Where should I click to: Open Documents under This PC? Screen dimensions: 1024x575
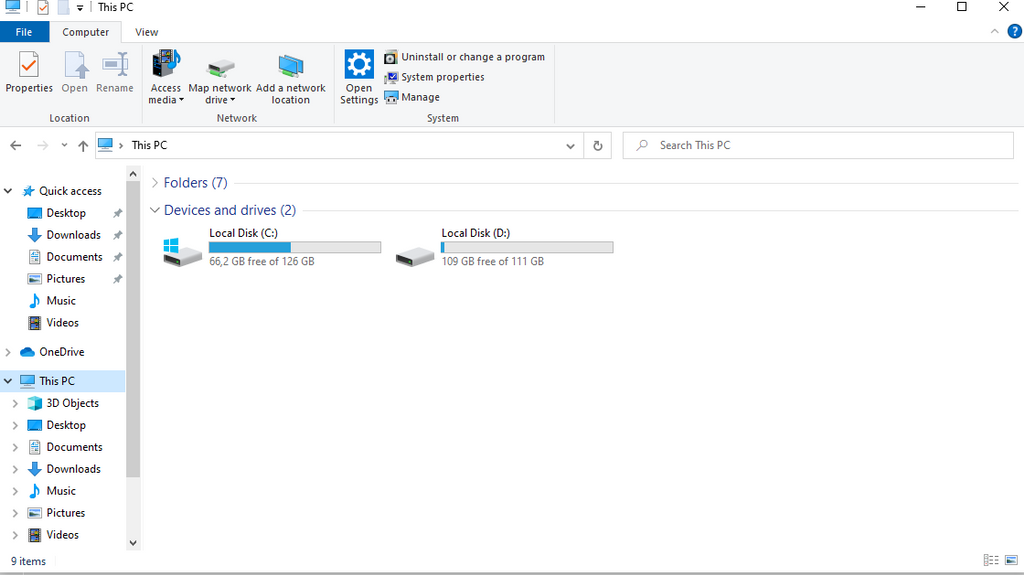coord(74,447)
